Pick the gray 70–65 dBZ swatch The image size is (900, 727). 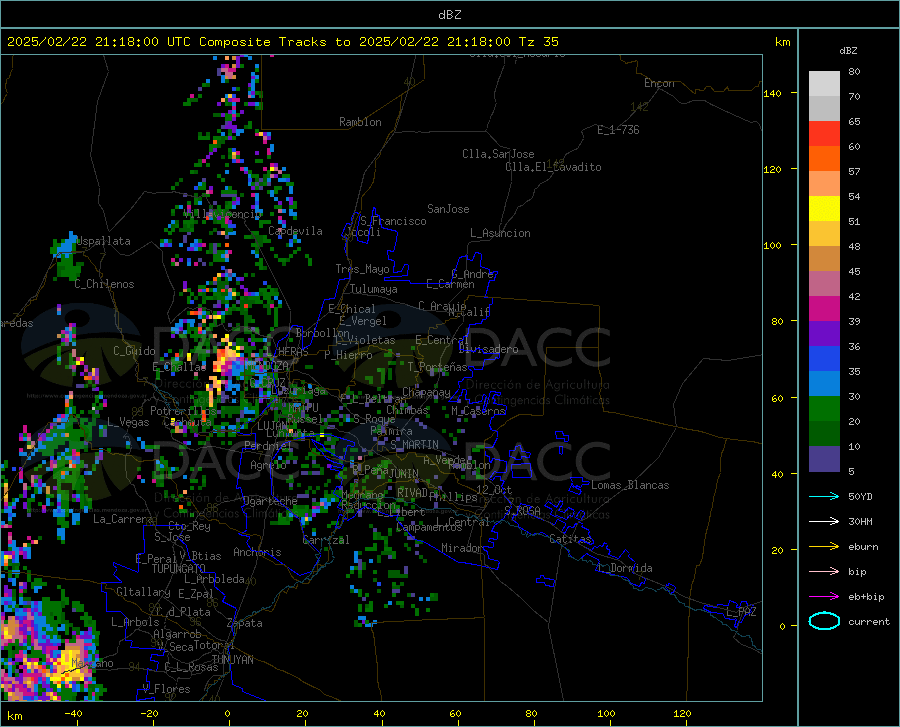click(x=824, y=108)
